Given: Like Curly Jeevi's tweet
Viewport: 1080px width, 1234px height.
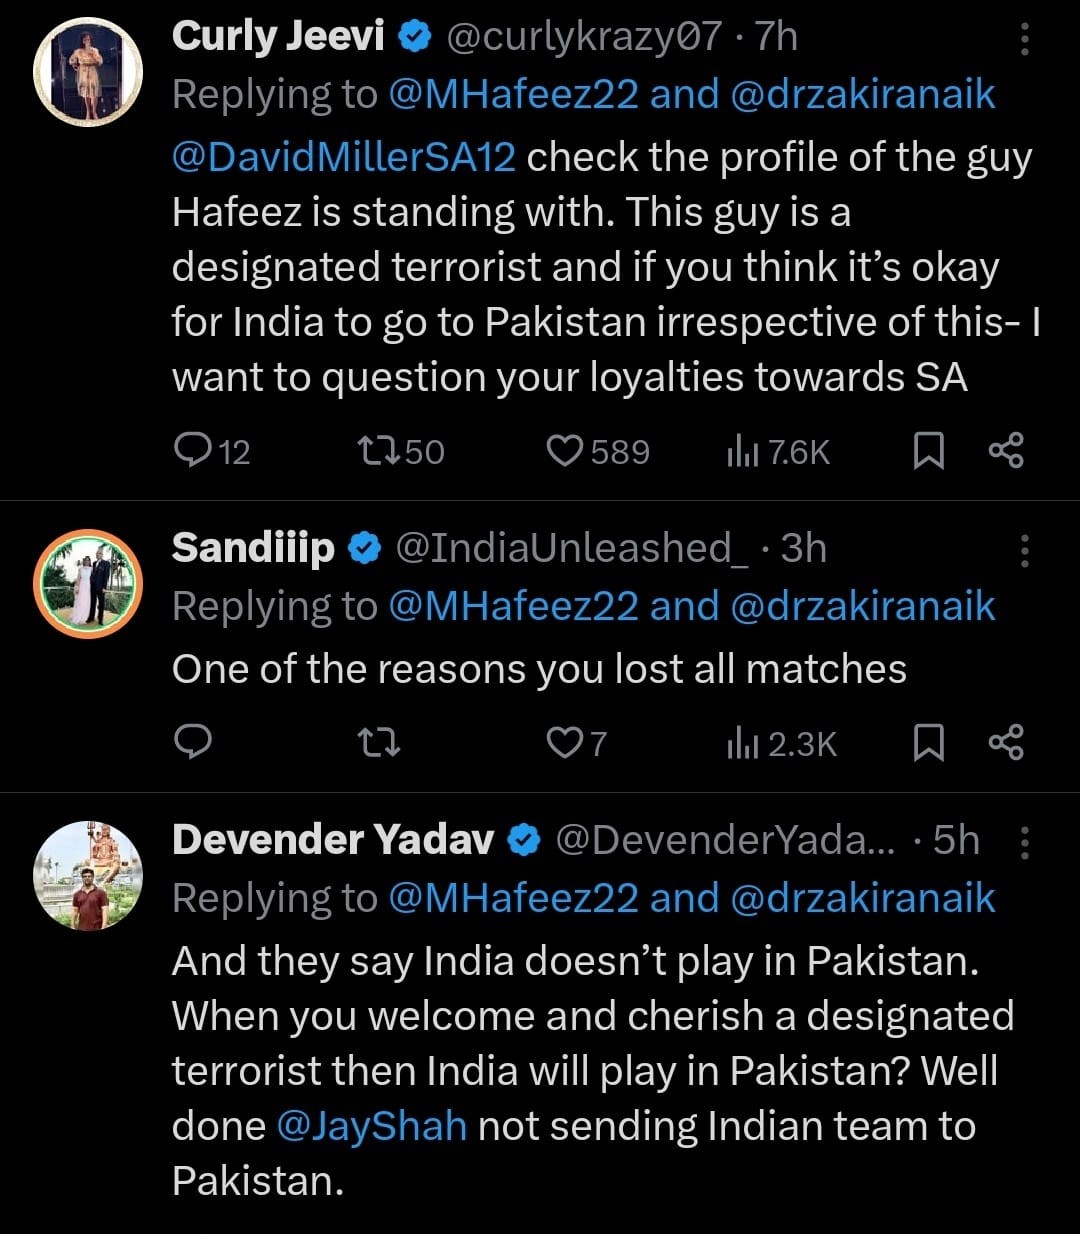Looking at the screenshot, I should click(x=565, y=452).
